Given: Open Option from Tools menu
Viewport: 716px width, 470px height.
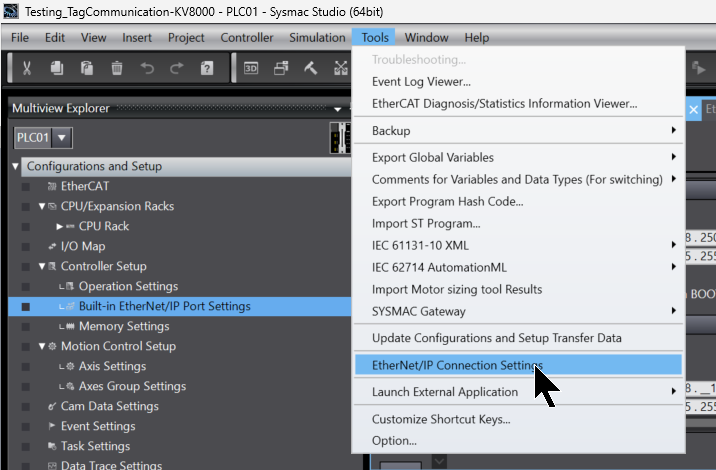Looking at the screenshot, I should tap(518, 440).
